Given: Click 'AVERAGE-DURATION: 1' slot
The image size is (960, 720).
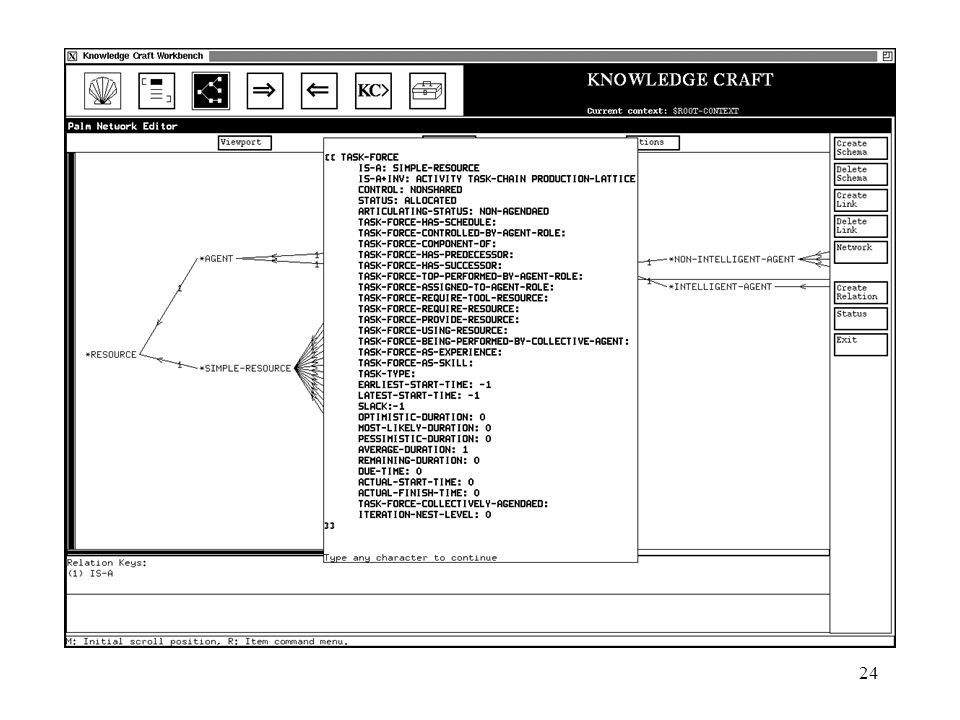Looking at the screenshot, I should pos(413,449).
